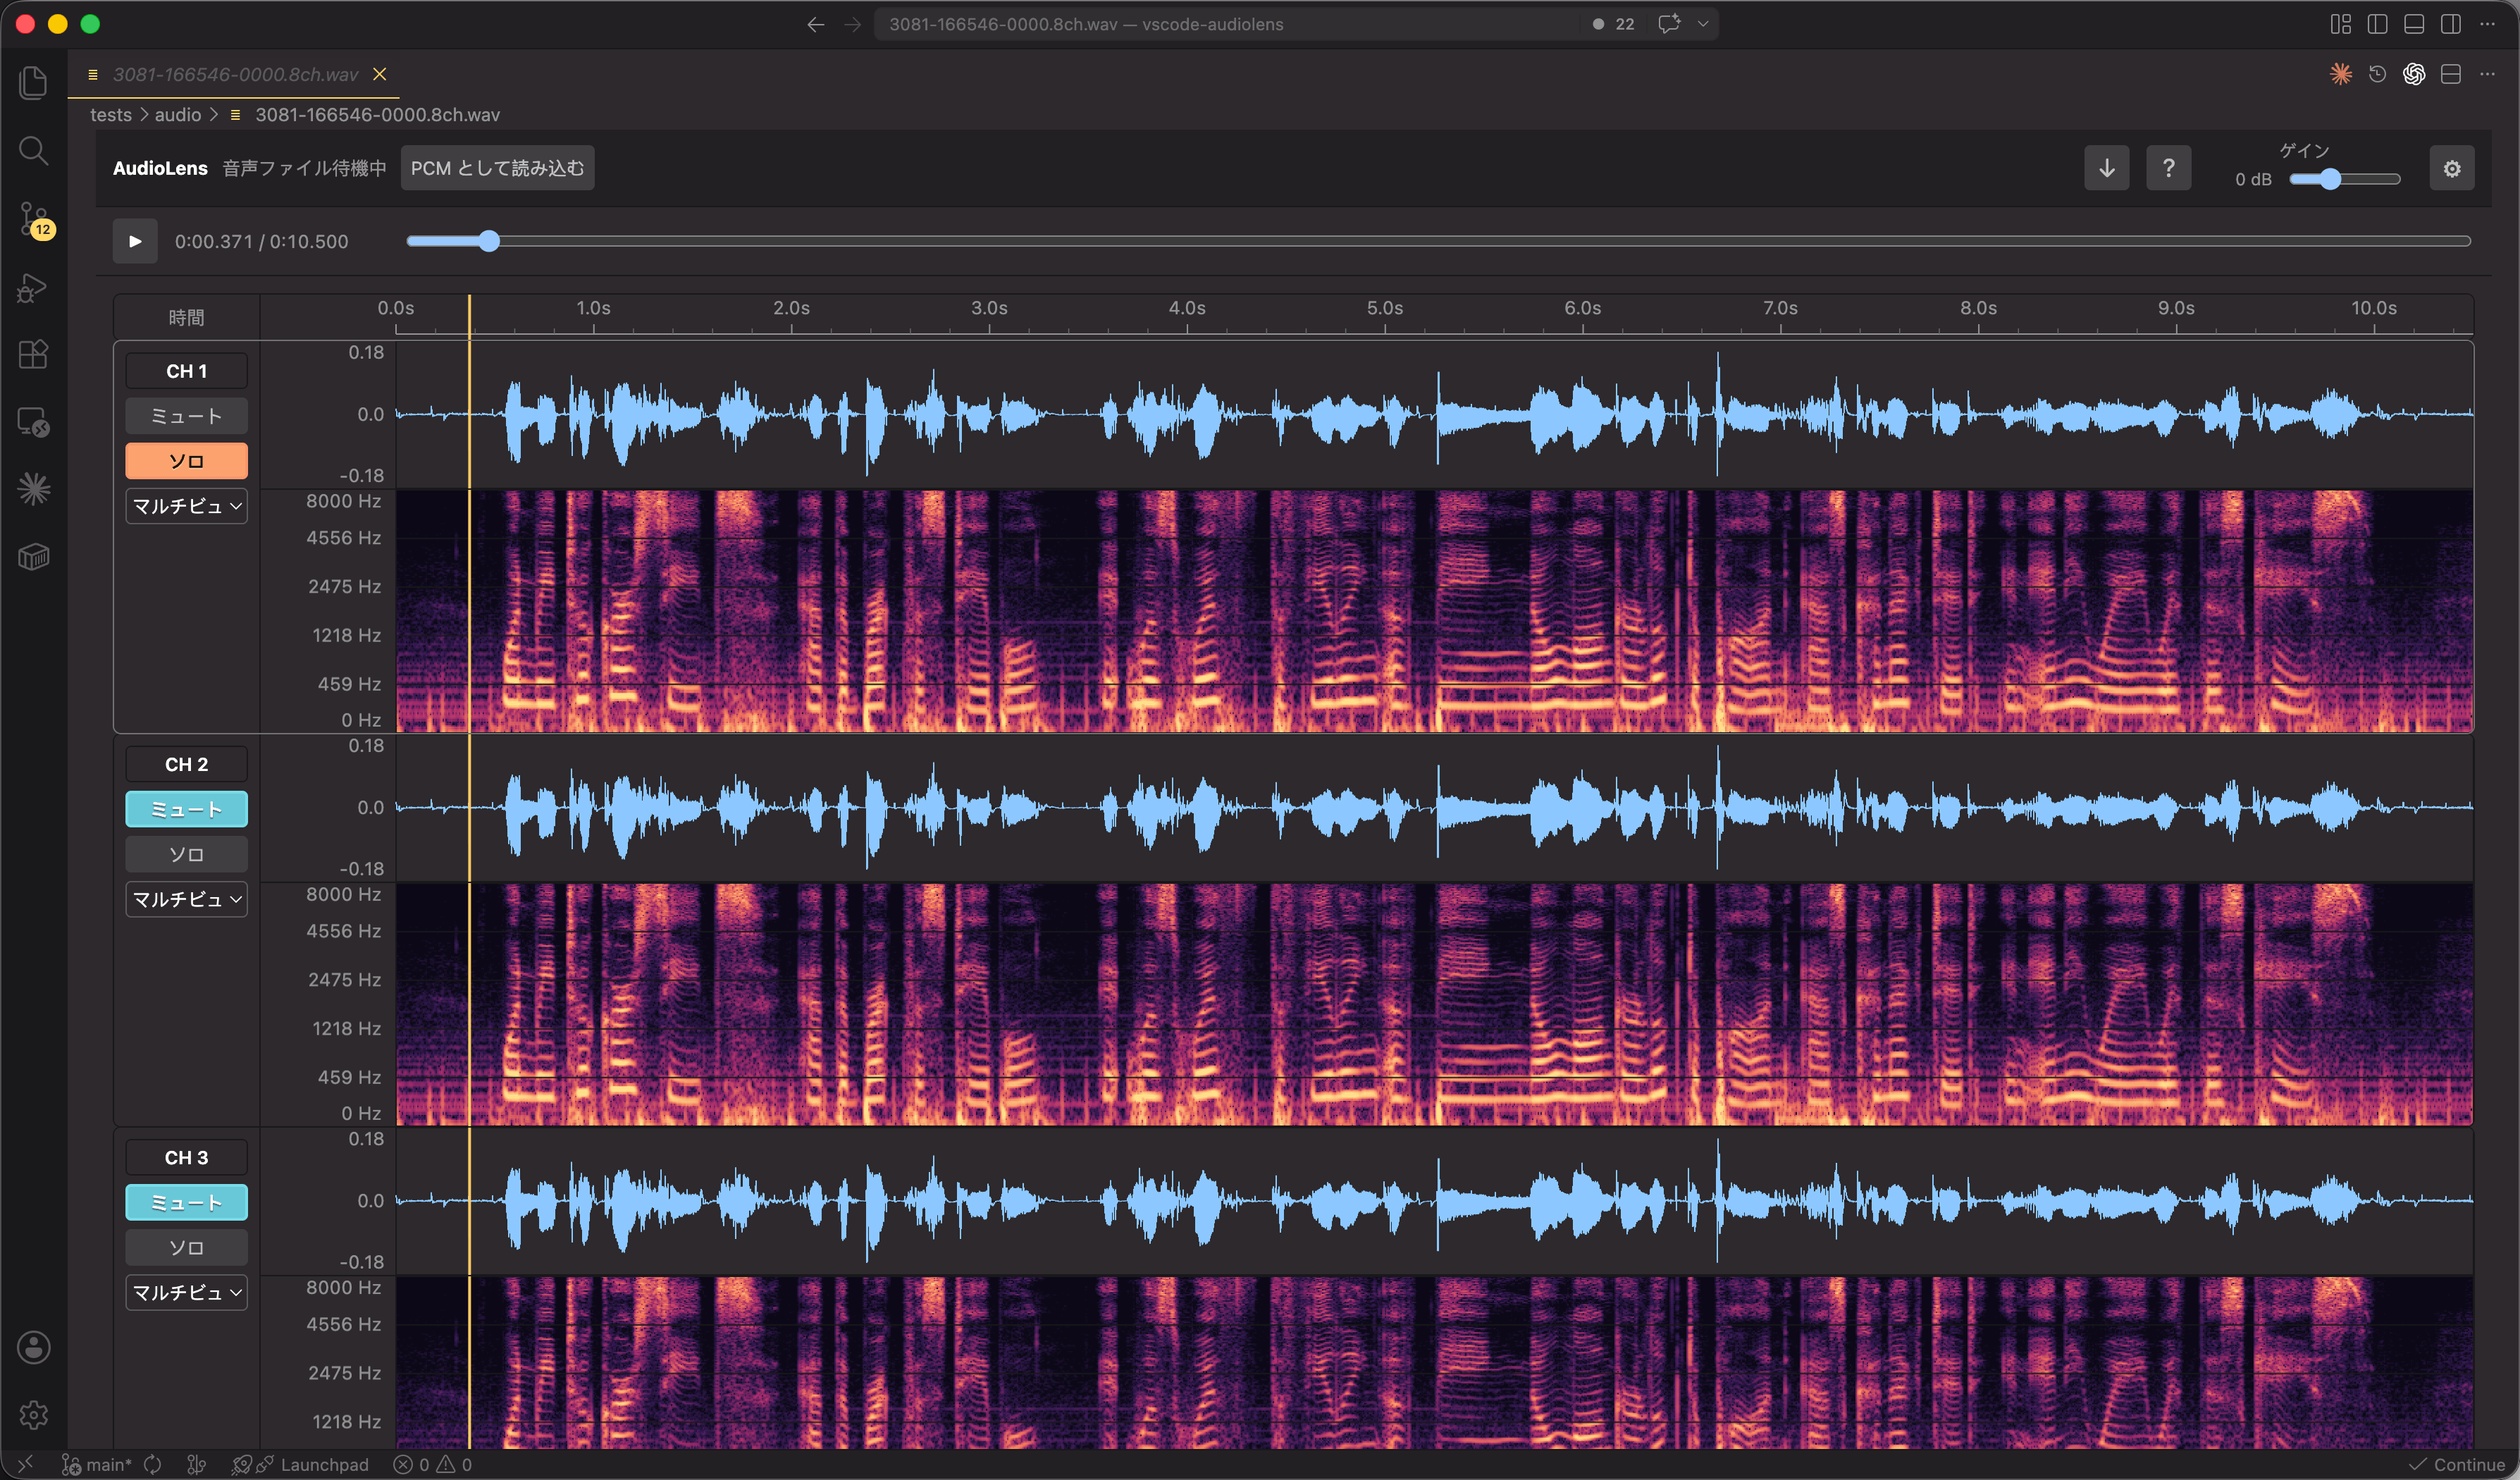Click the AudioLens download arrow button
2520x1480 pixels.
tap(2106, 168)
